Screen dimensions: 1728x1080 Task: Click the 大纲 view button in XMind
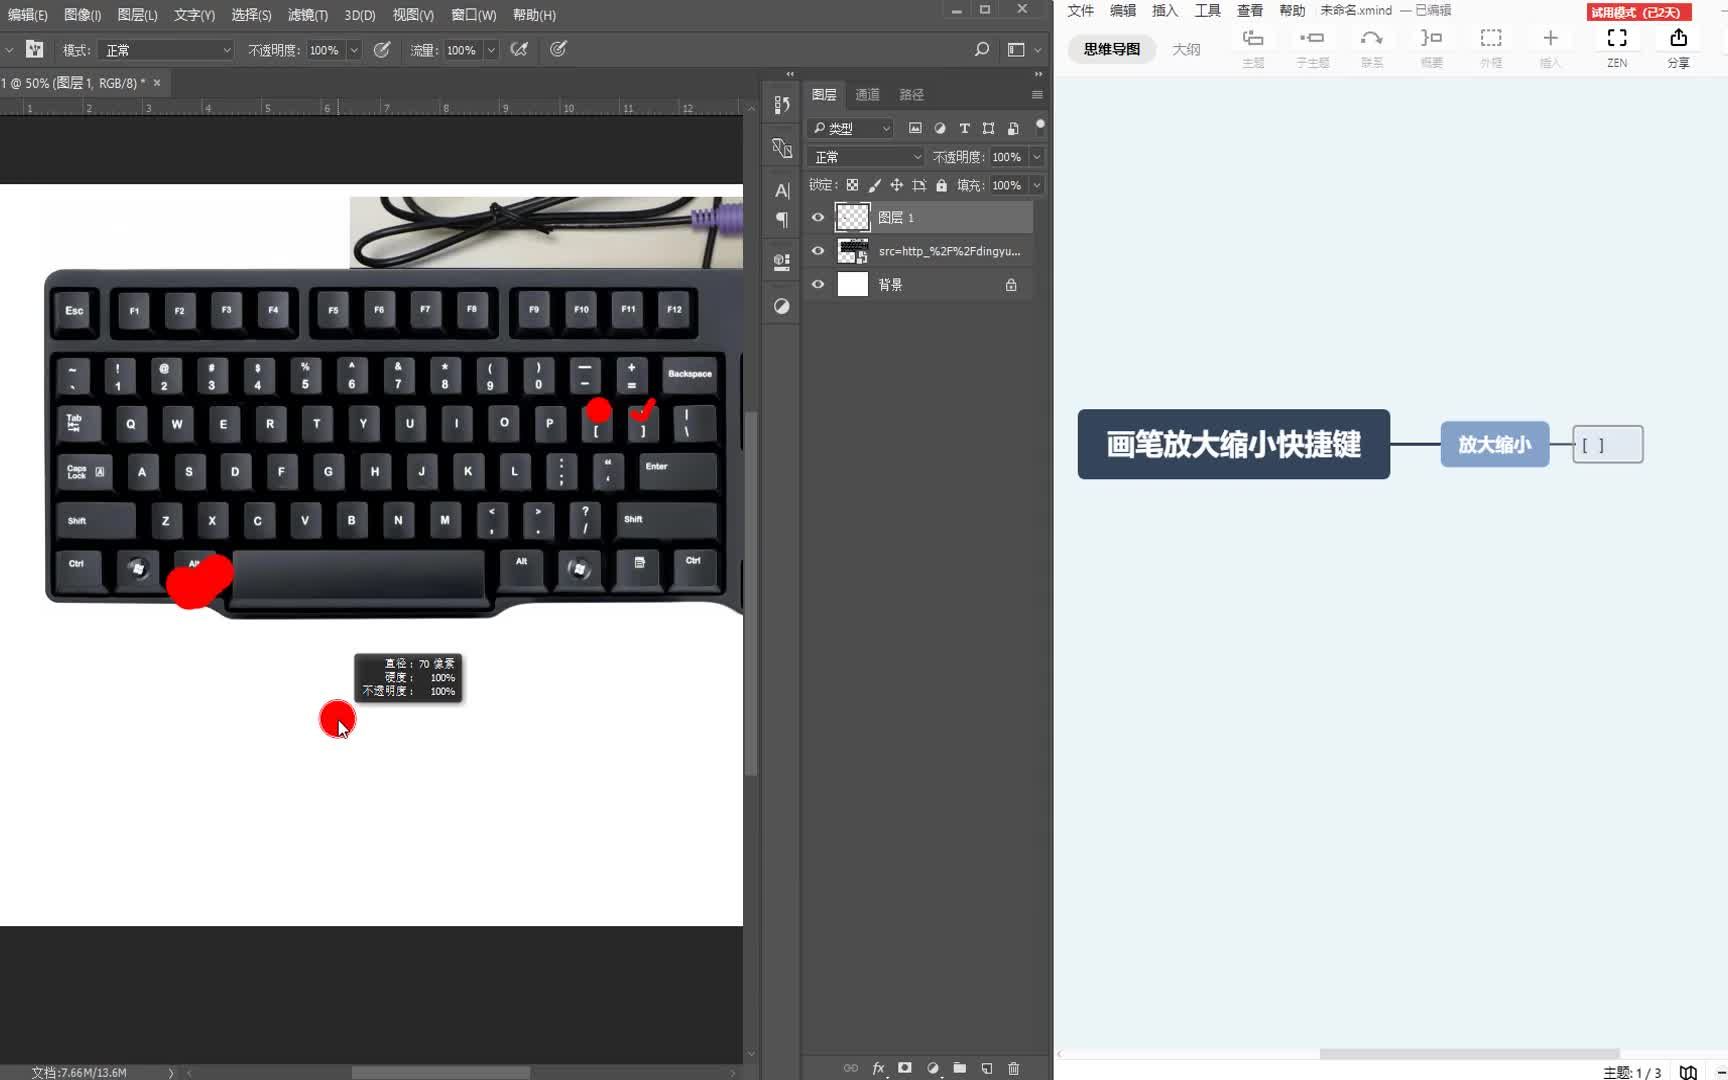coord(1186,48)
